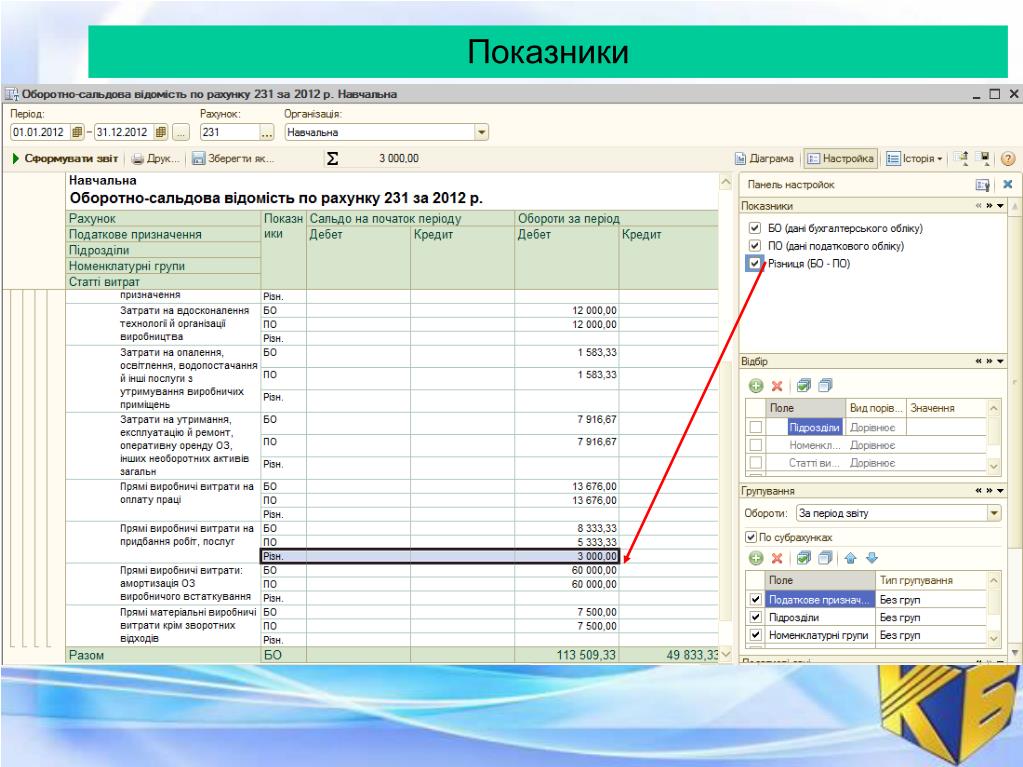The image size is (1023, 767).
Task: Open the Історія dropdown menu
Action: coord(914,158)
